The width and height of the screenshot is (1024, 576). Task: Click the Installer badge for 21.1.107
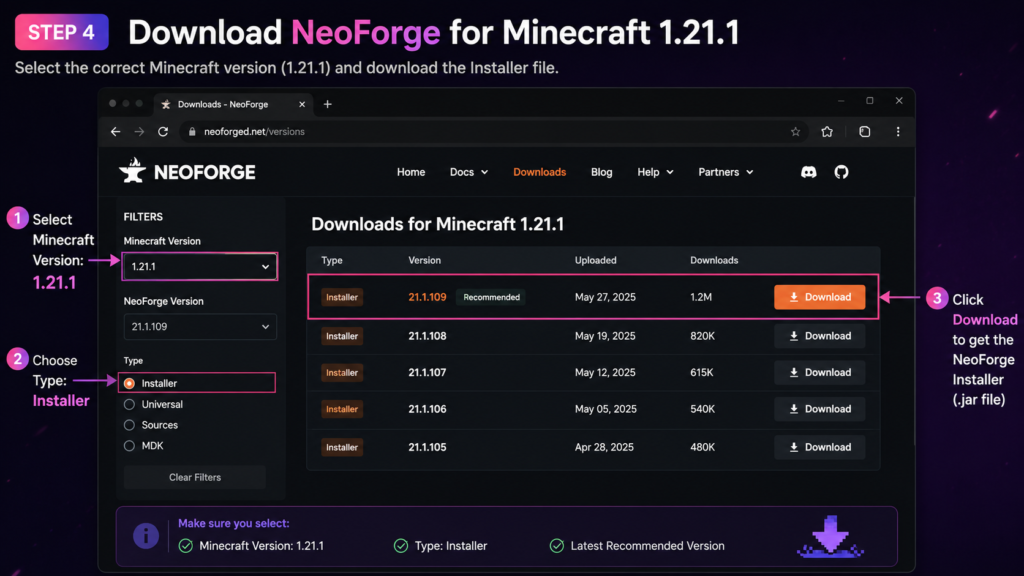tap(342, 373)
